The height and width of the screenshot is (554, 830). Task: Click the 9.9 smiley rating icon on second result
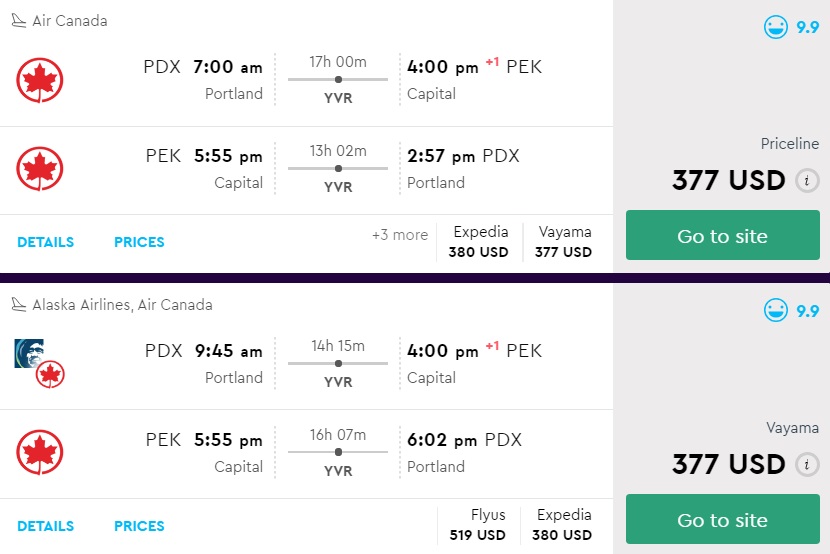point(776,311)
